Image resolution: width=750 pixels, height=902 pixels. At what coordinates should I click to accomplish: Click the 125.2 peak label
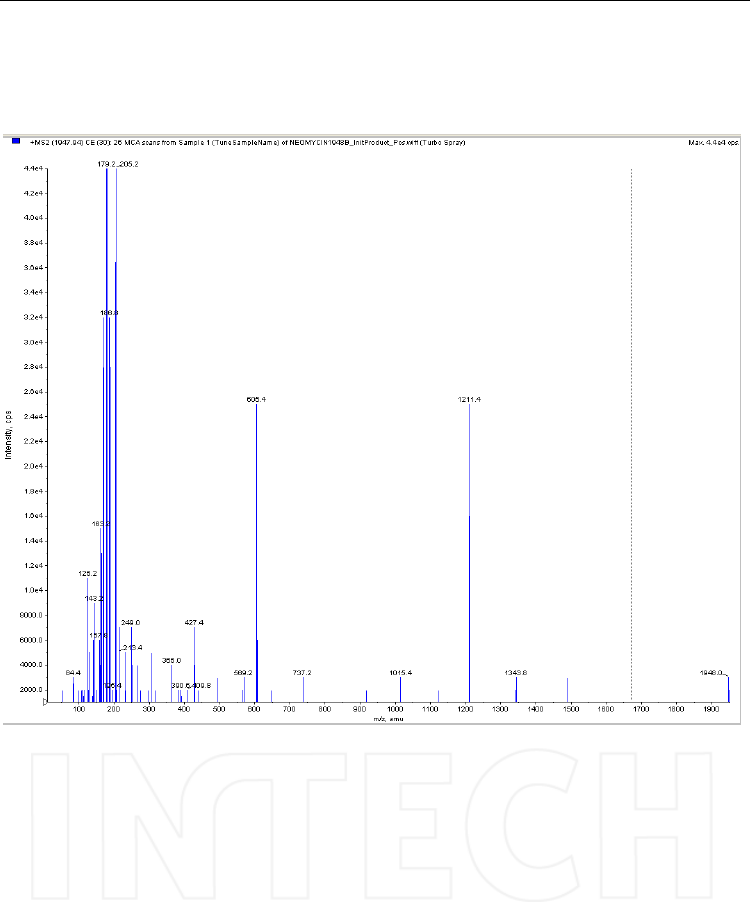pyautogui.click(x=87, y=574)
